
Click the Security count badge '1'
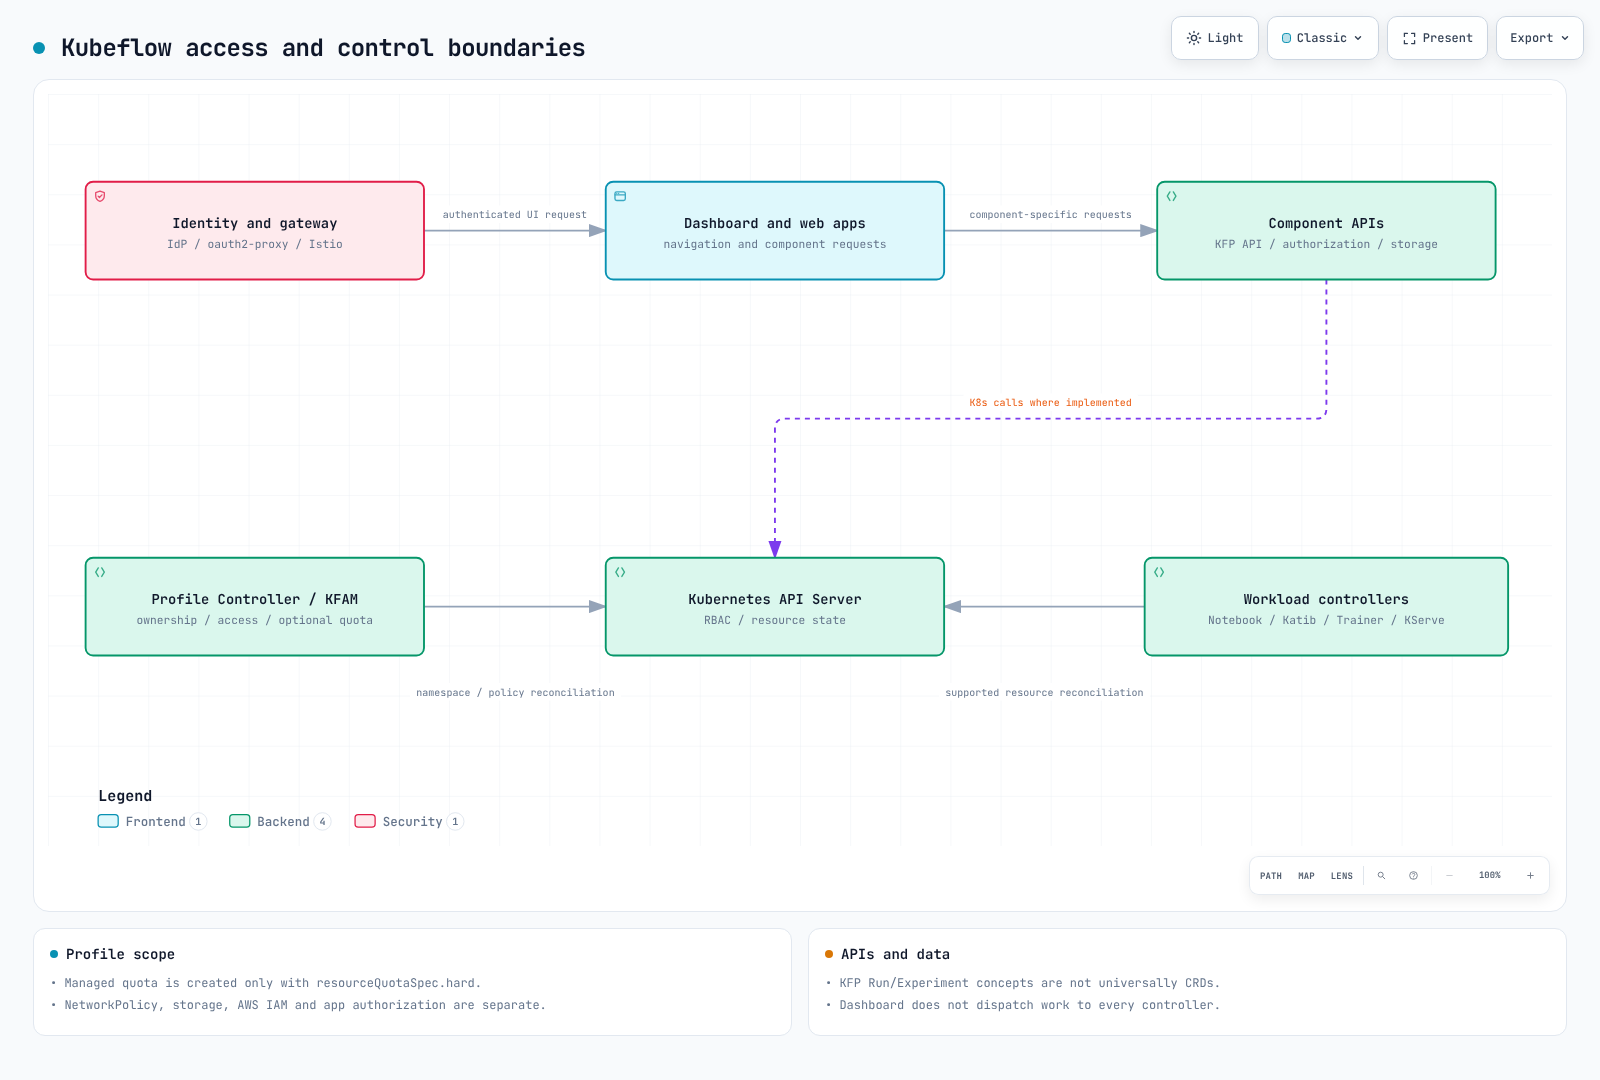[x=455, y=822]
